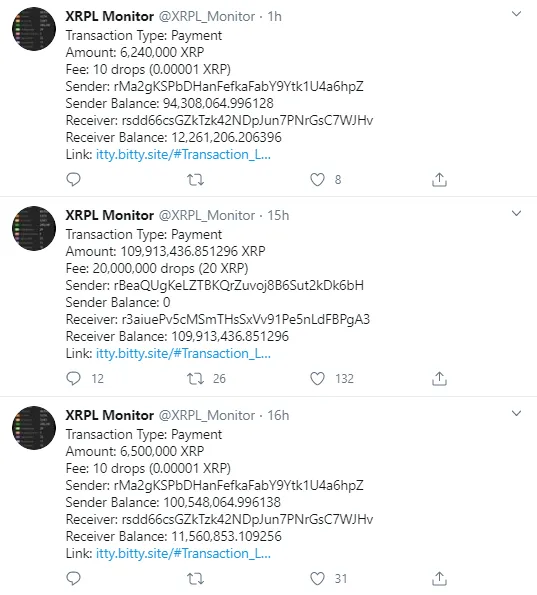Open itty.bitty.site link in 1h tweet
This screenshot has width=537, height=595.
[x=183, y=154]
